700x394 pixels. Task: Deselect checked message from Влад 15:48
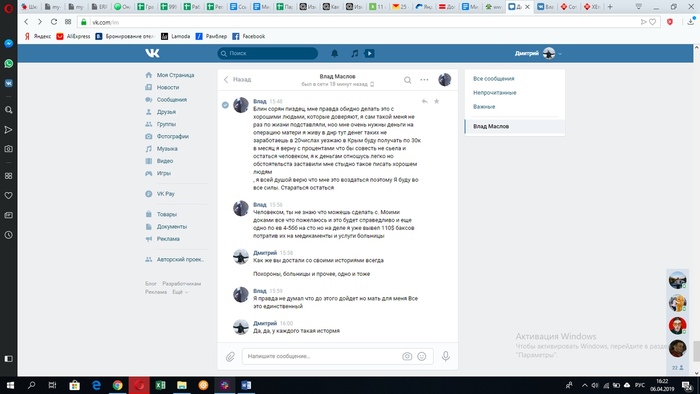[x=225, y=105]
